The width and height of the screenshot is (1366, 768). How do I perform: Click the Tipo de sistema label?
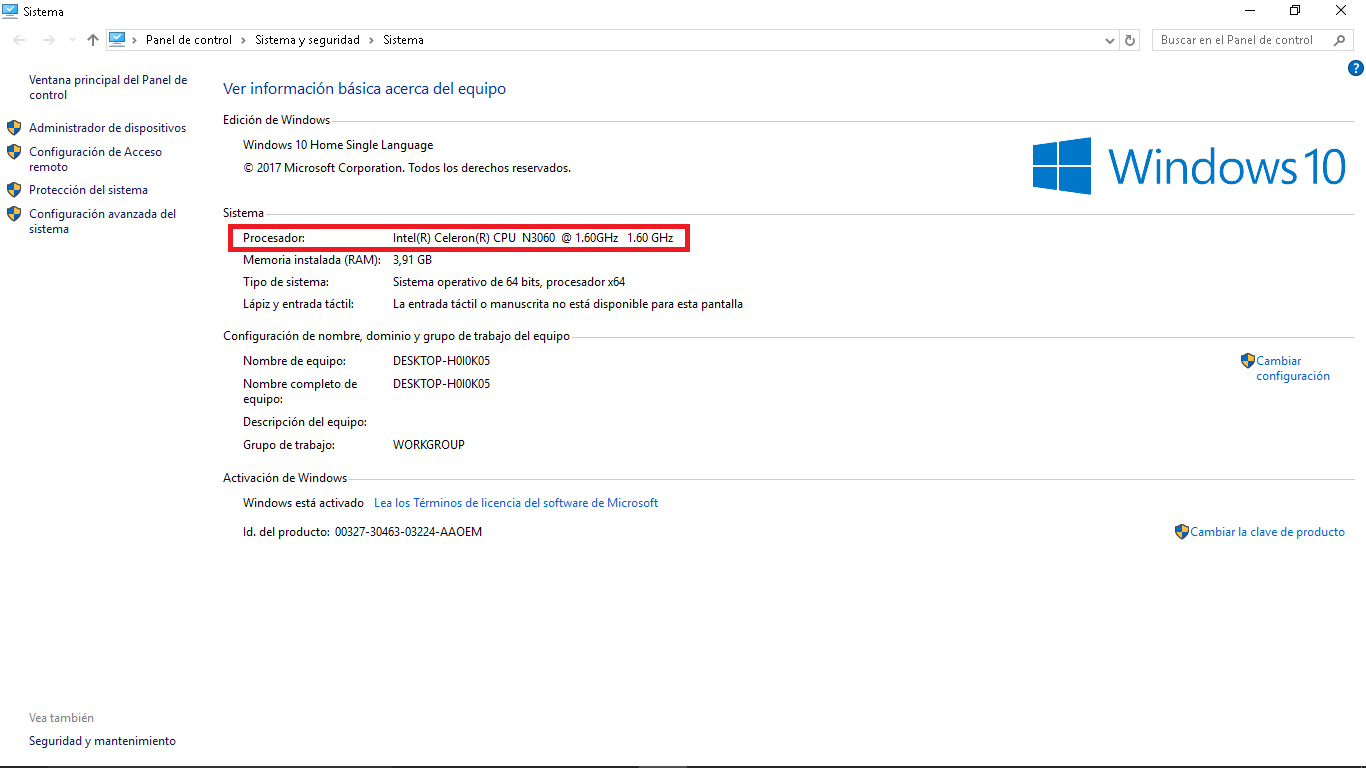286,282
